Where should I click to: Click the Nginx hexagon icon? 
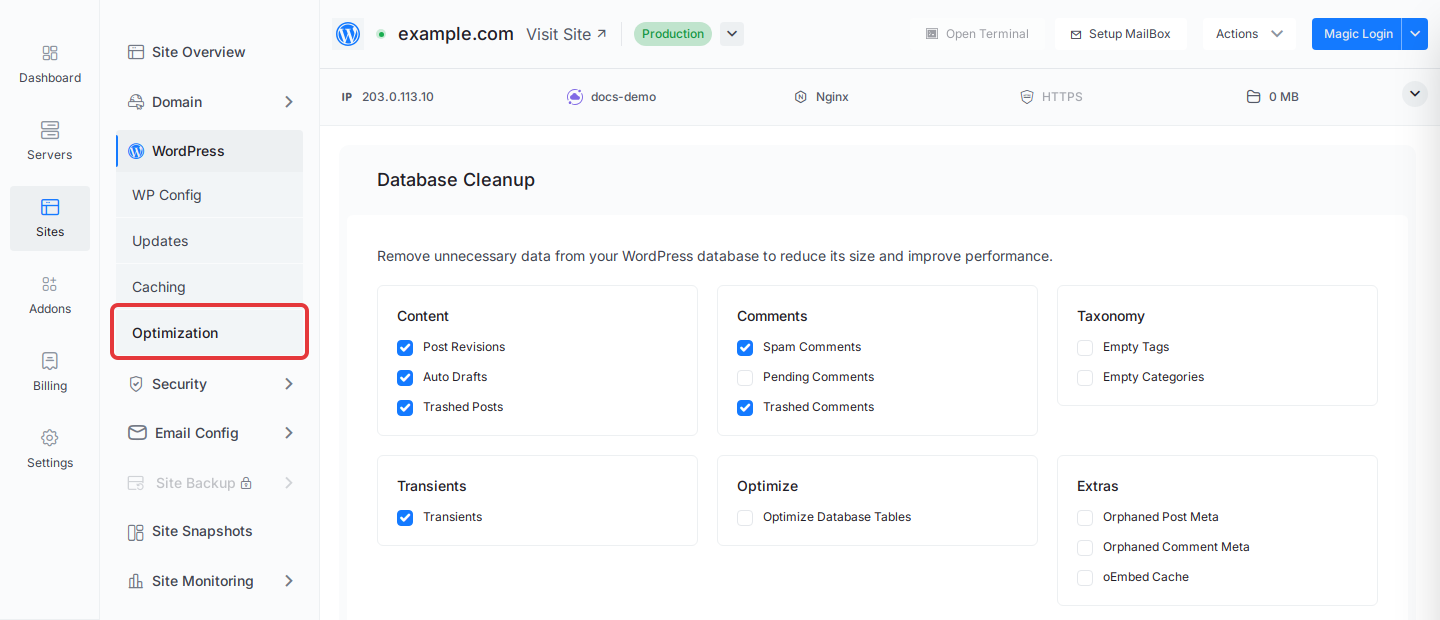point(800,97)
